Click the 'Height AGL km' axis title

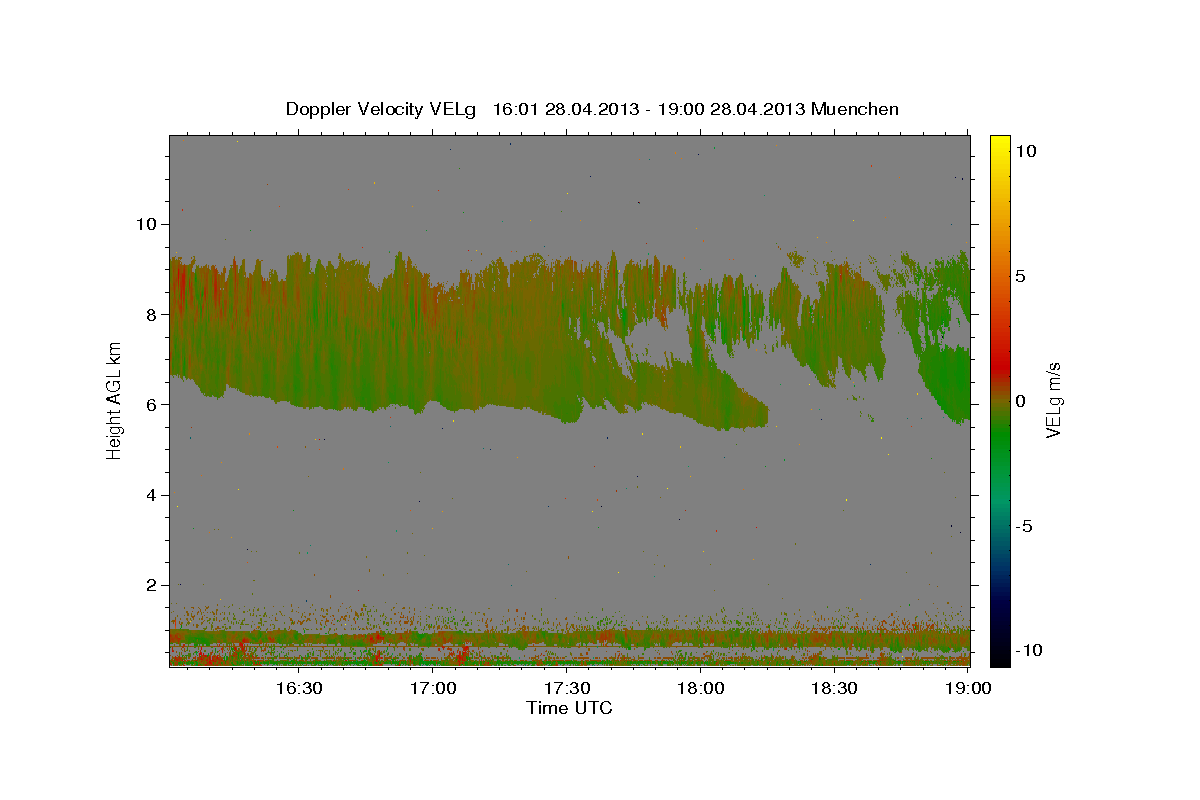pos(114,402)
